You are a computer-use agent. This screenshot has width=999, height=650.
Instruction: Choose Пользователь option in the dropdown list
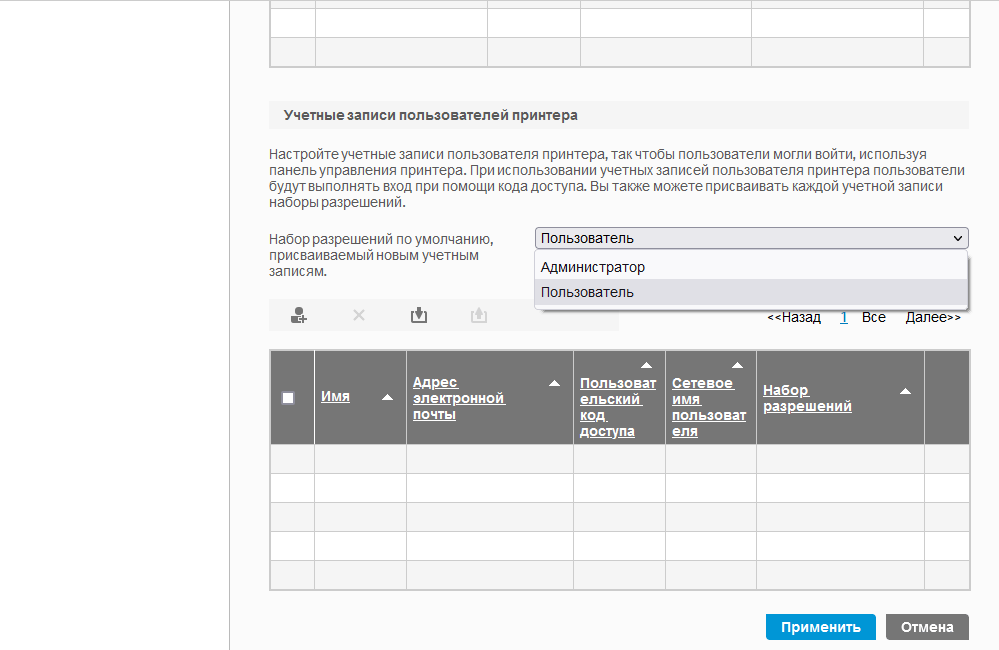coord(587,292)
